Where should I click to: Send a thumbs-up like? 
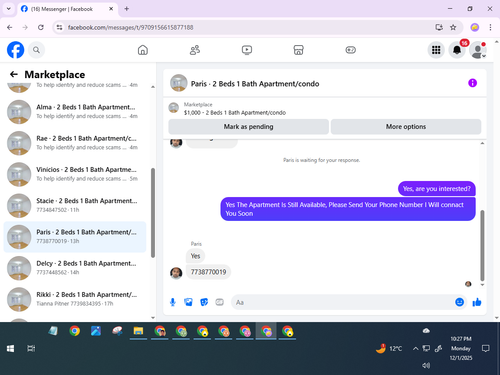(x=477, y=302)
